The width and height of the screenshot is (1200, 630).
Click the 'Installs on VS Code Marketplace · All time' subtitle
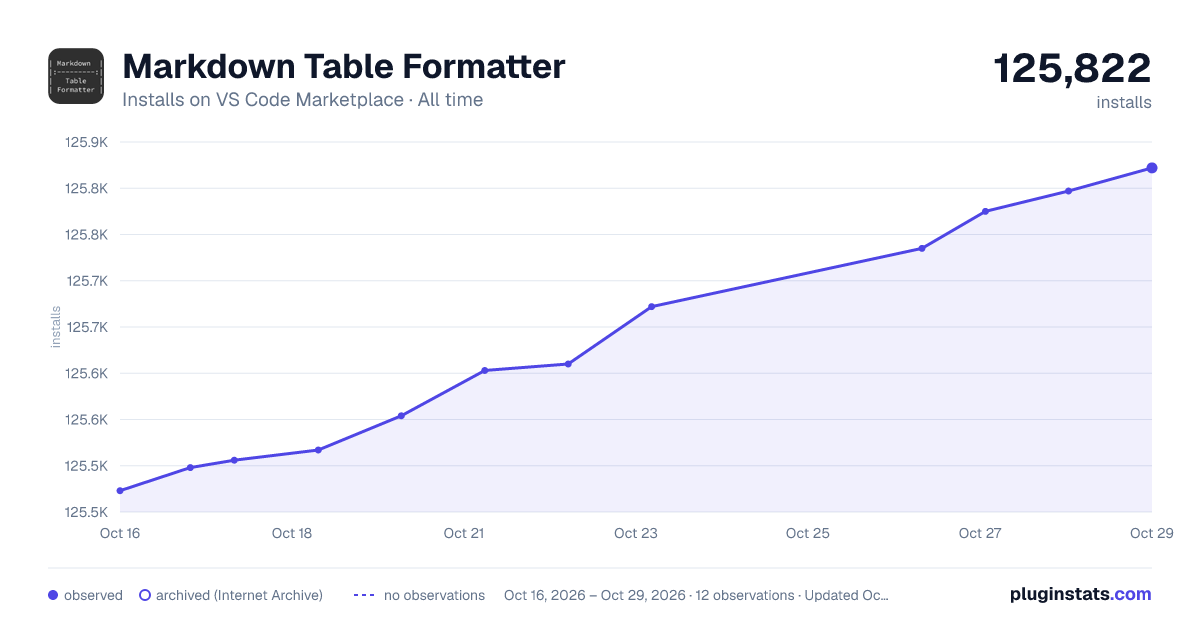(x=303, y=100)
